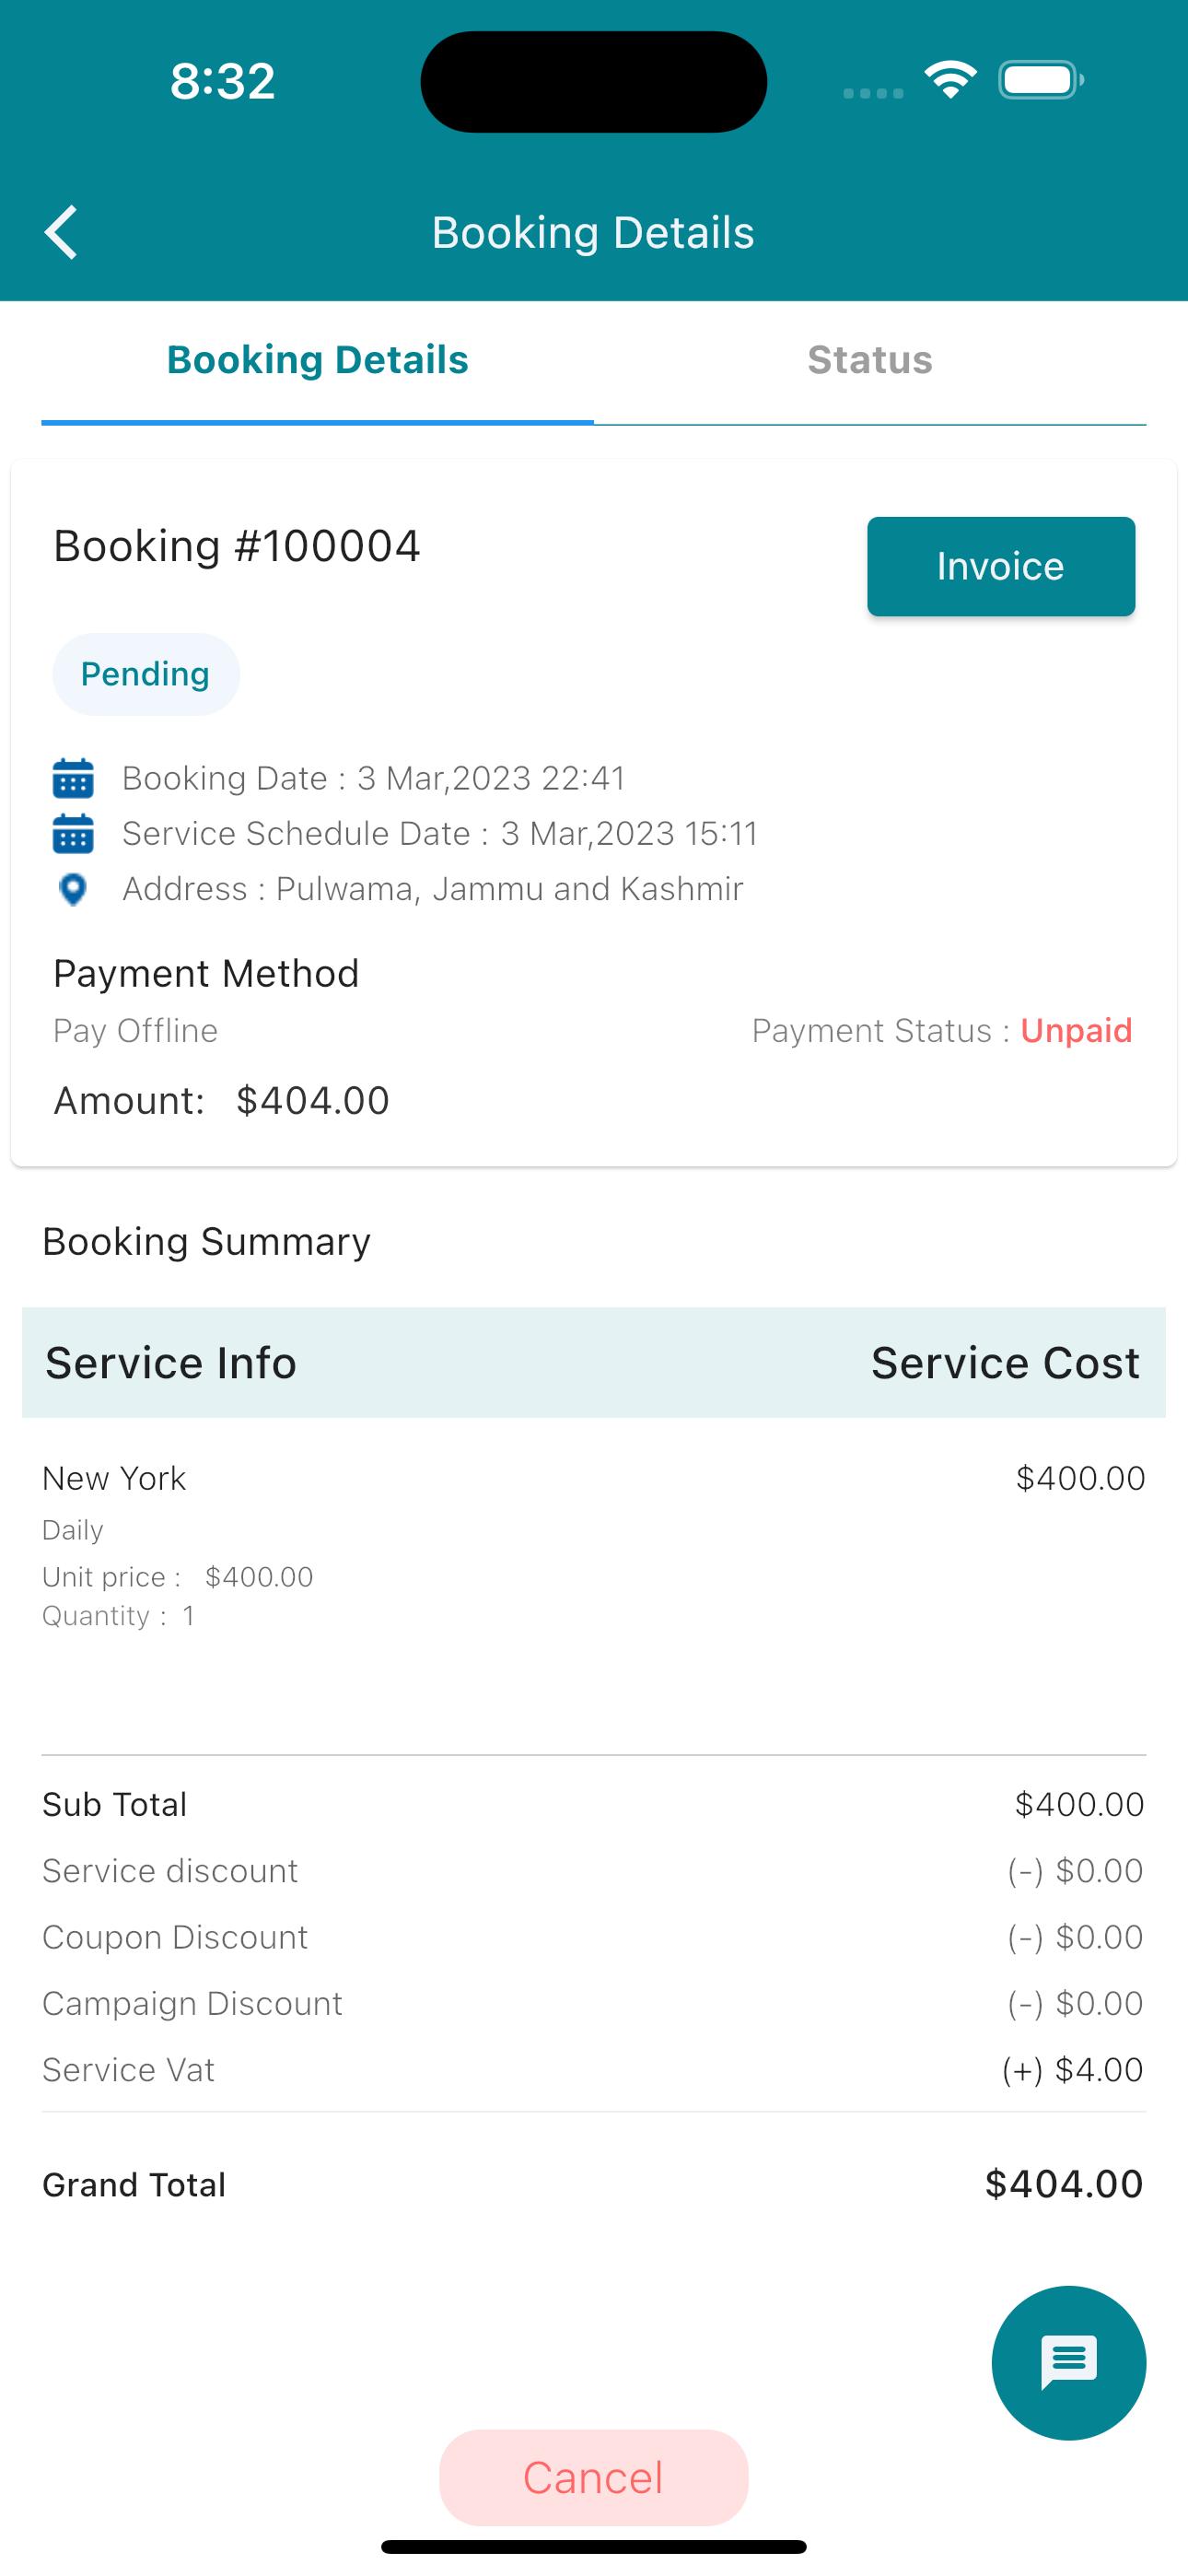Click the Service Schedule Date calendar icon
This screenshot has height=2576, width=1188.
coord(73,833)
